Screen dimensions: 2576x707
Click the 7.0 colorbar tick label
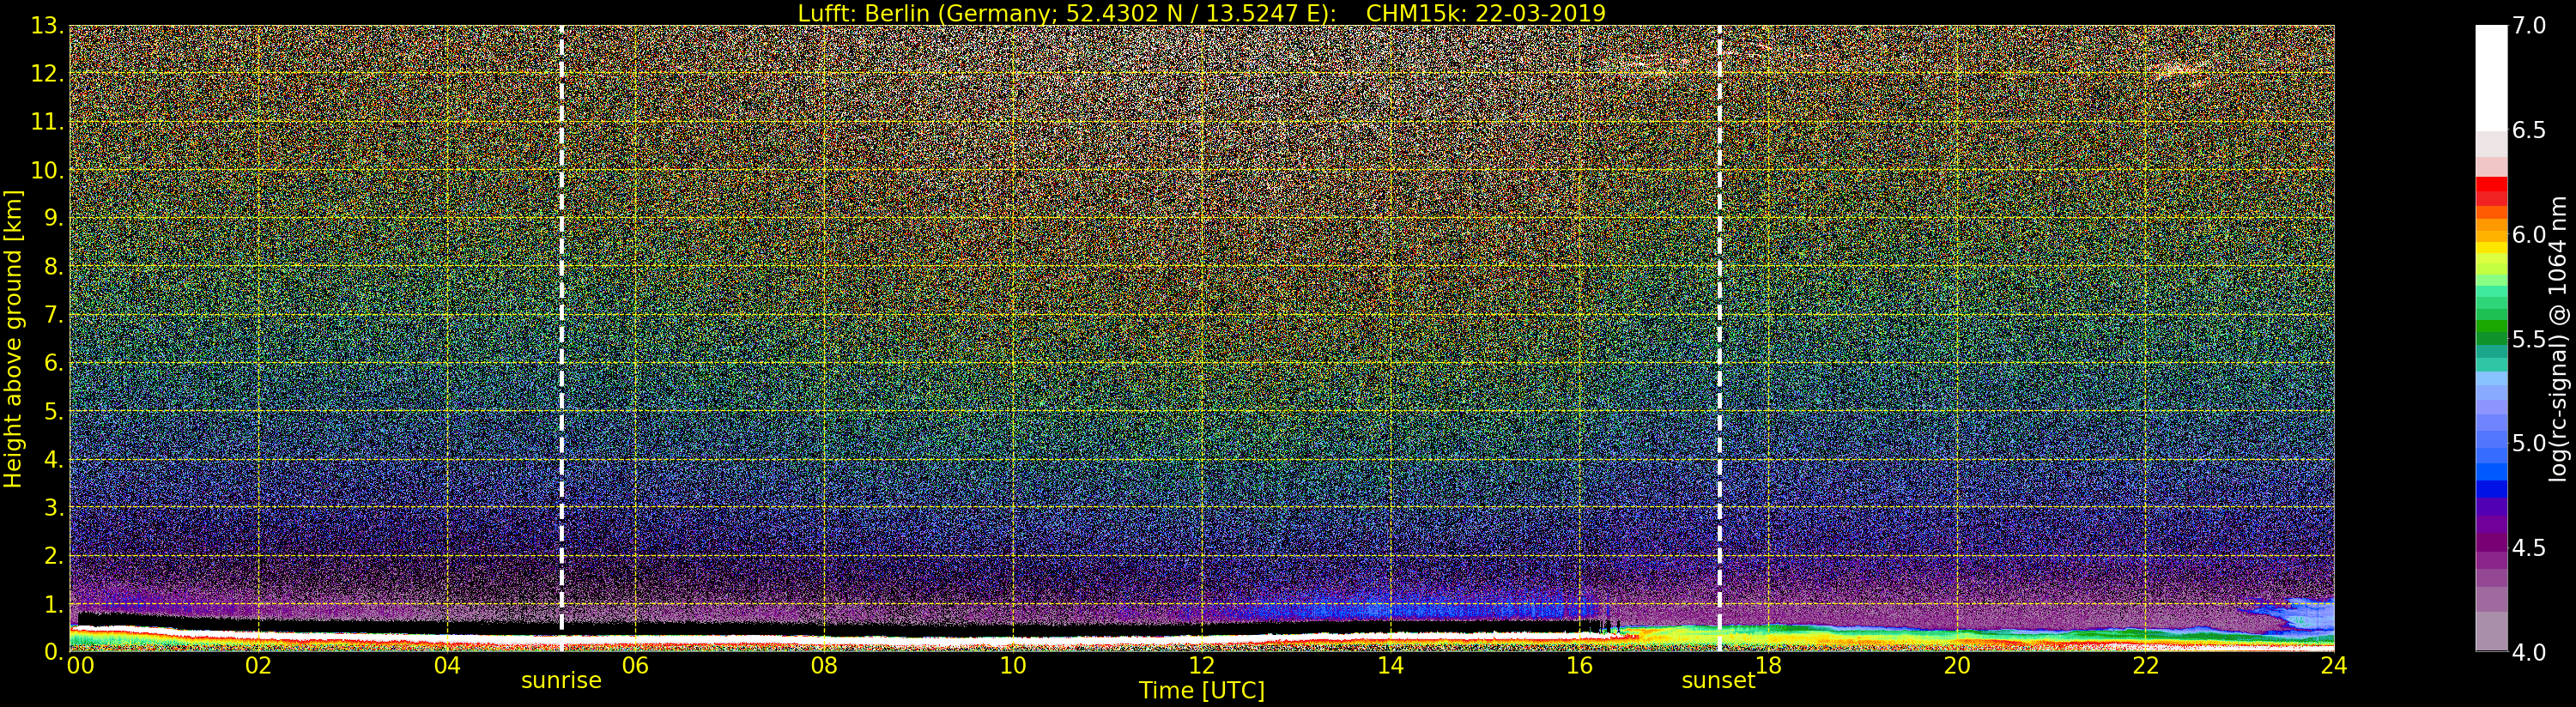(x=2529, y=26)
